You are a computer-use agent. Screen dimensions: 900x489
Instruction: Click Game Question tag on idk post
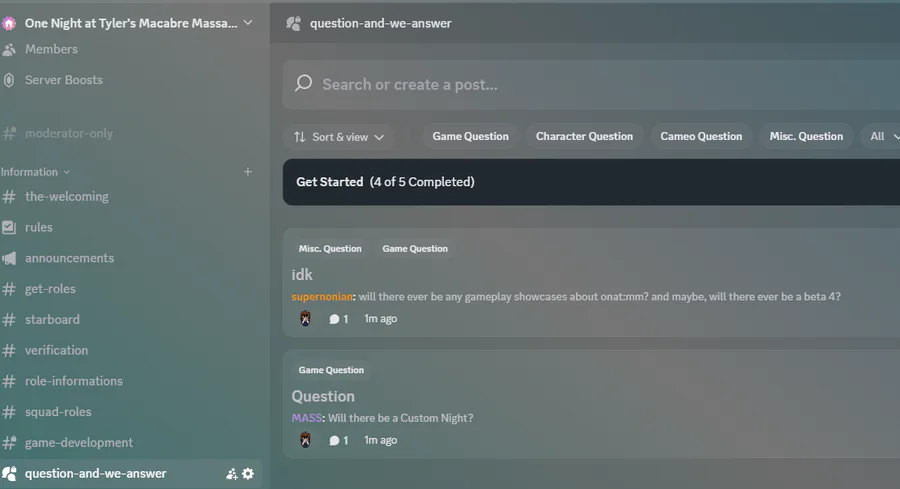(415, 249)
